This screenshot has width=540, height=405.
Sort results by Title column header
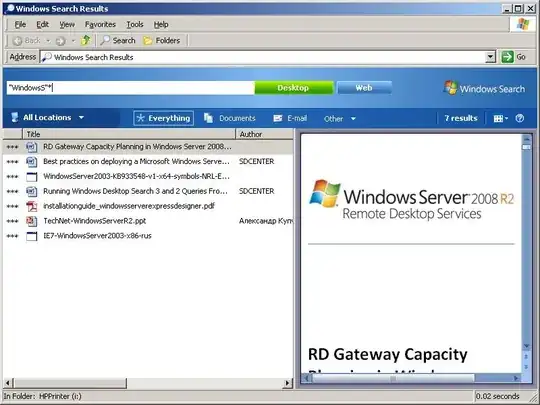tap(129, 134)
